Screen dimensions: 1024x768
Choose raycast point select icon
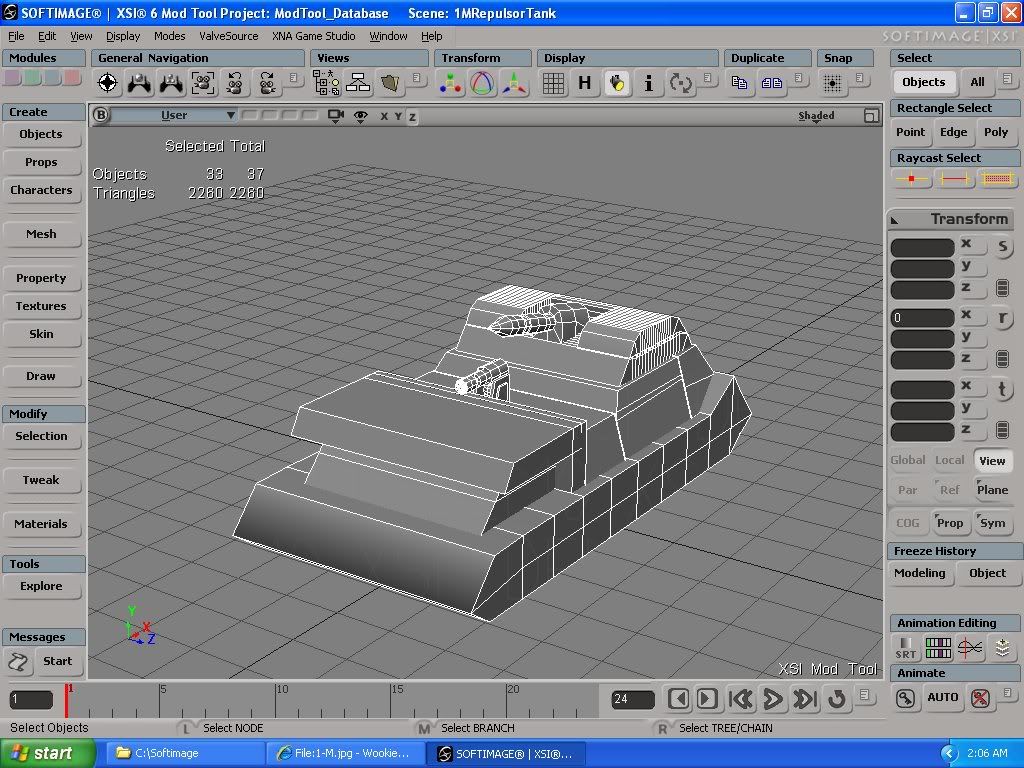coord(911,178)
